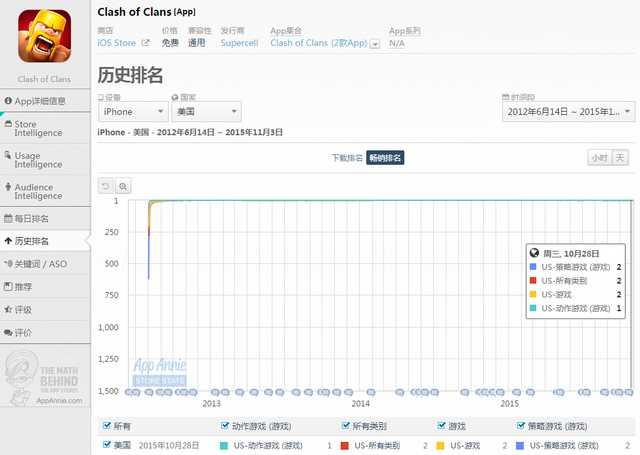Click the Audience Intelligence person icon

(8, 187)
